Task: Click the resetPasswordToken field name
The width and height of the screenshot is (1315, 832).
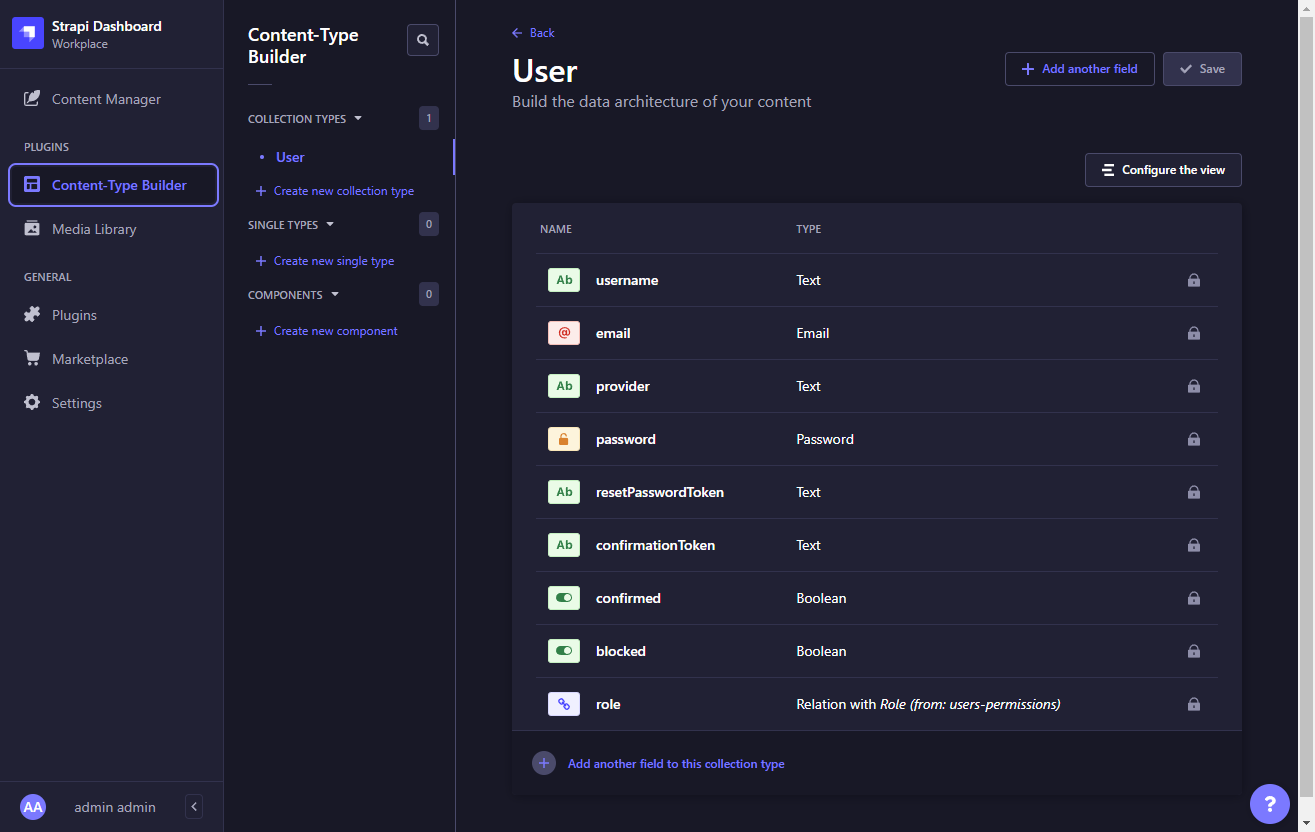Action: coord(660,492)
